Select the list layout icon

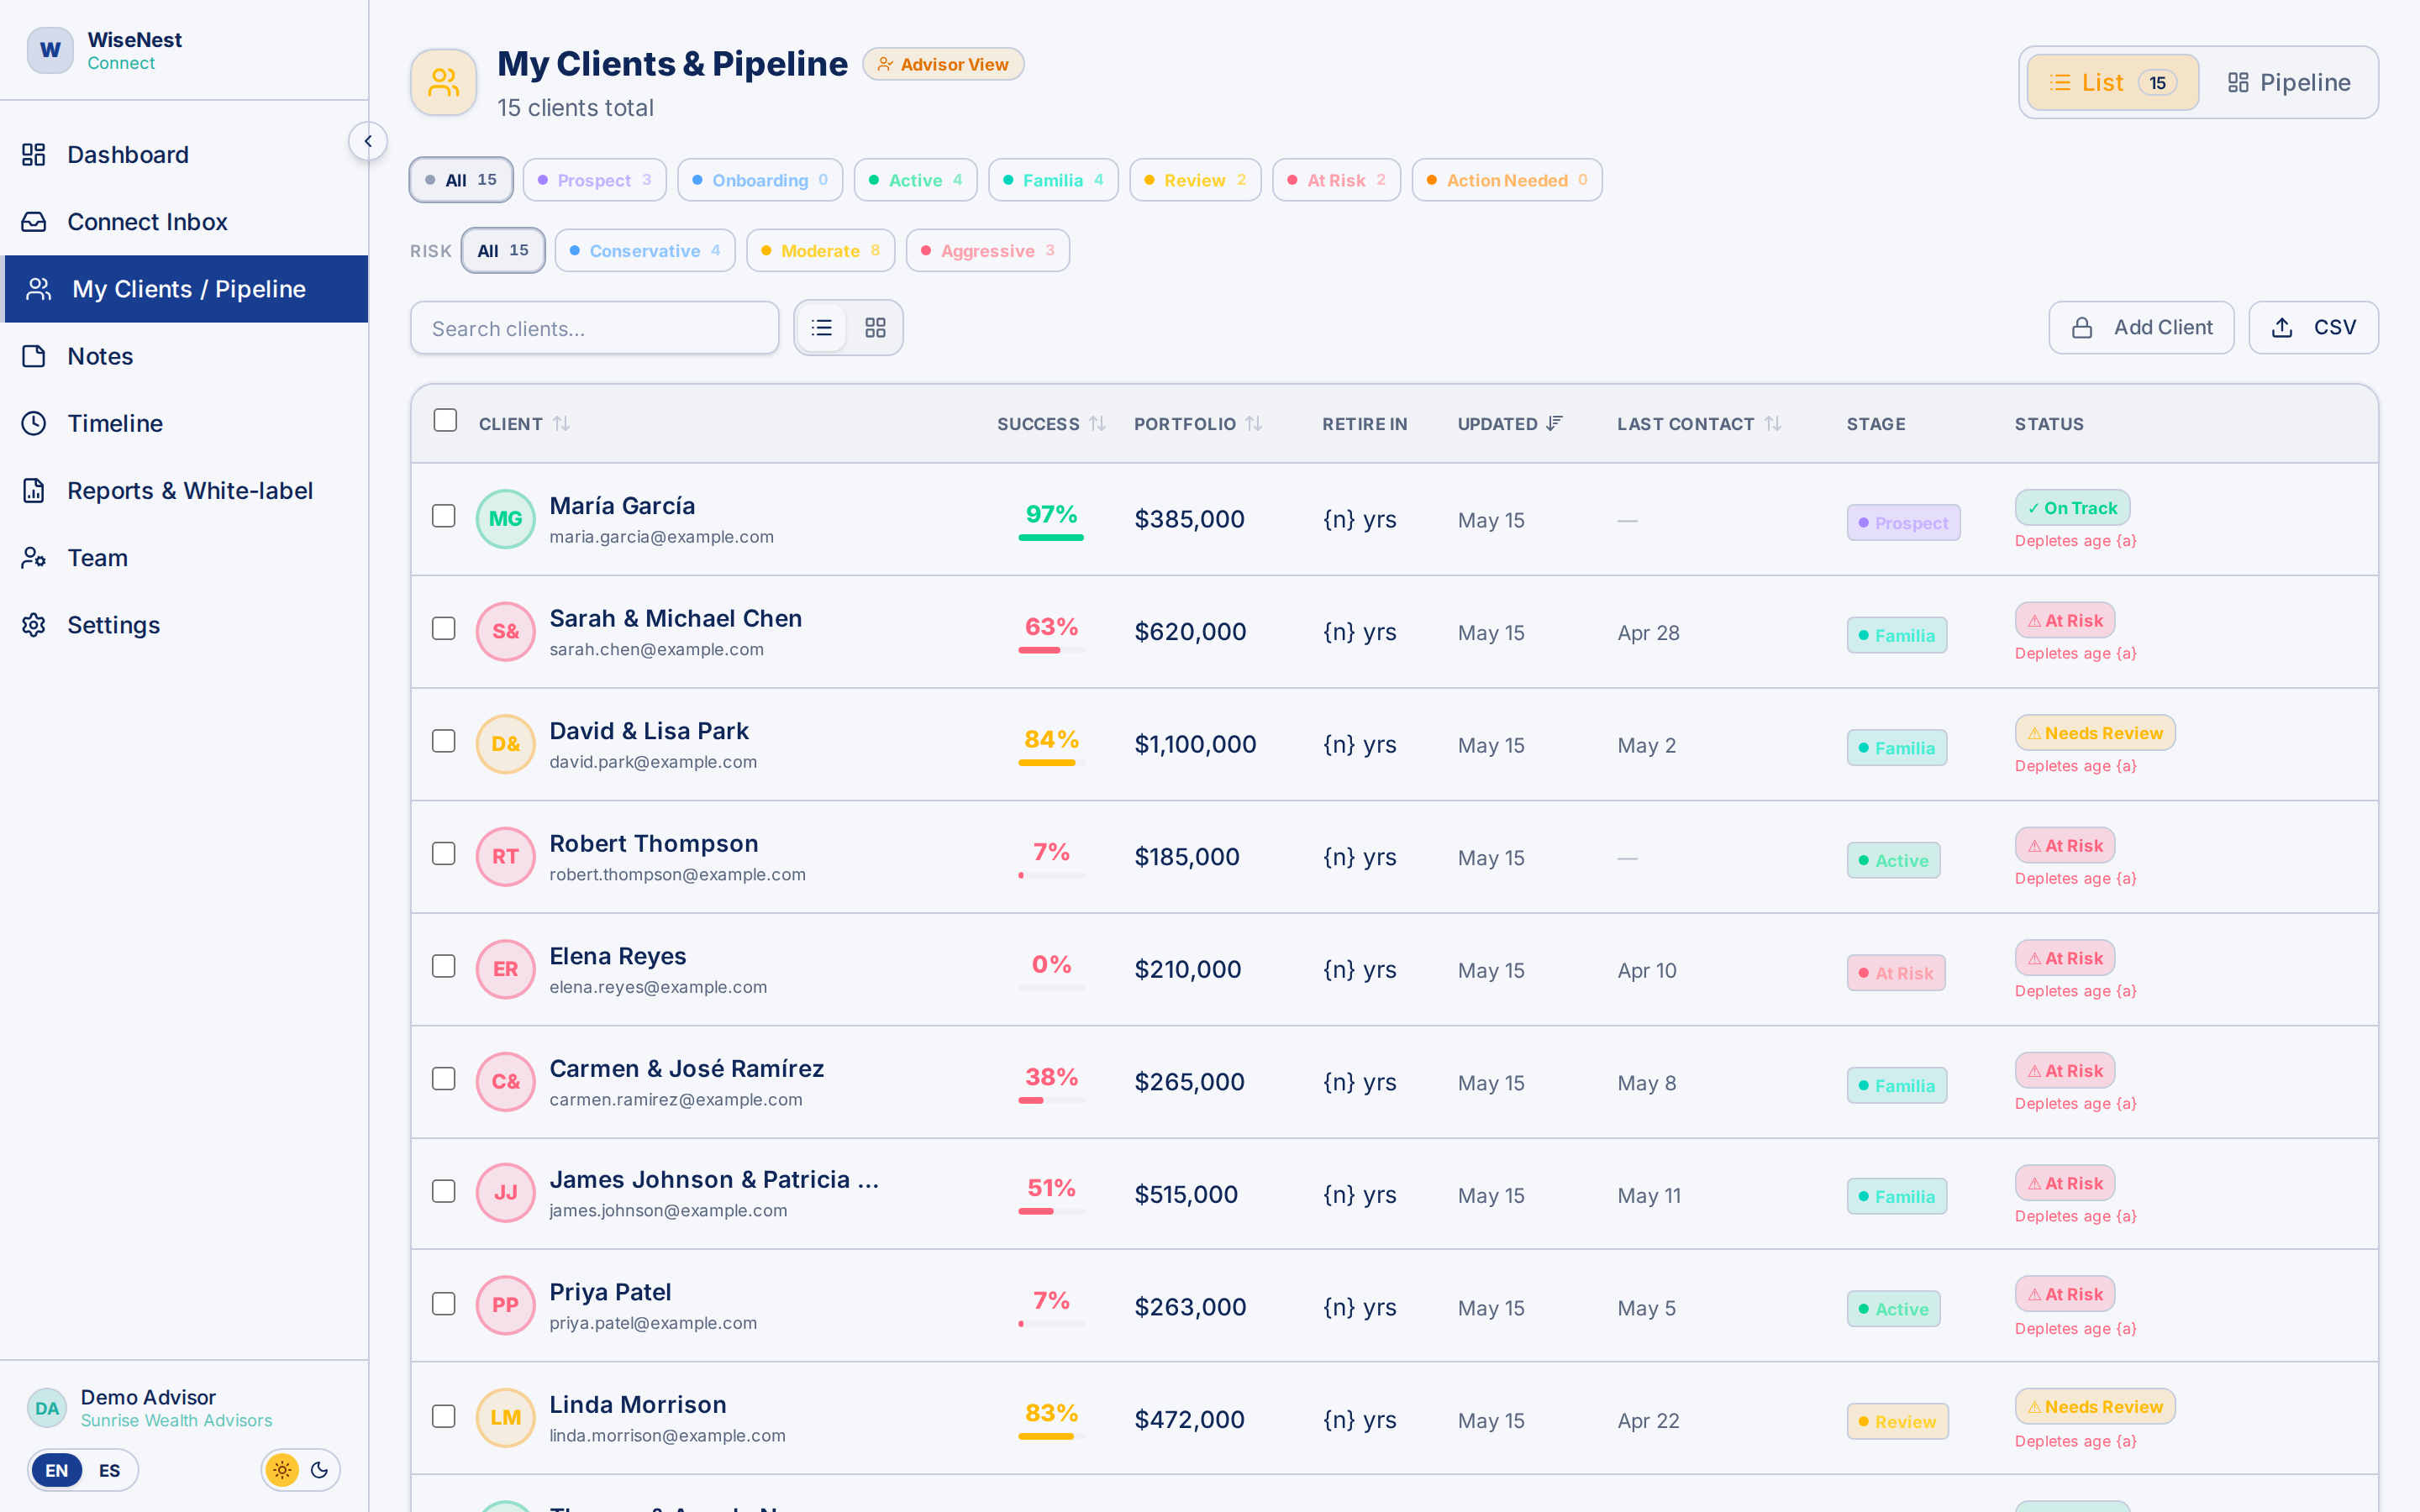click(x=822, y=328)
